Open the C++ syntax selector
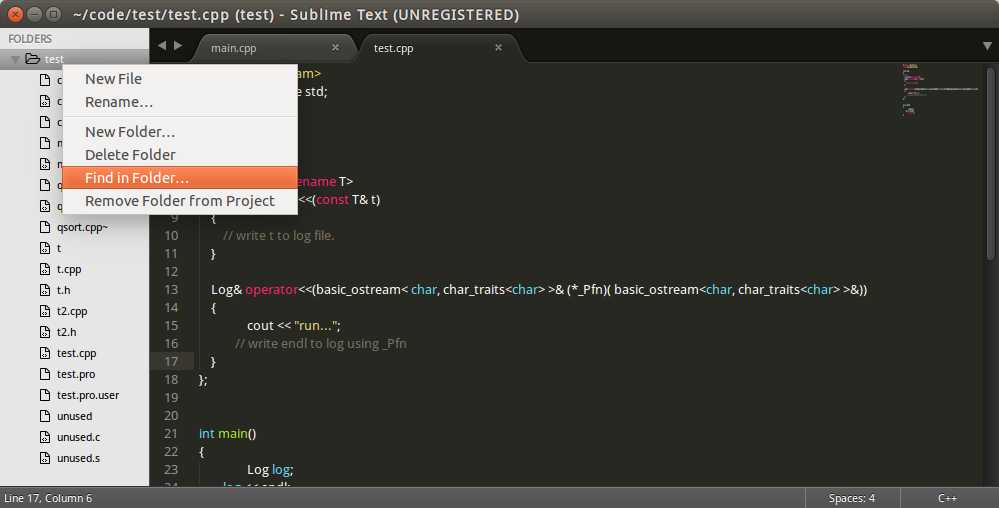Image resolution: width=999 pixels, height=508 pixels. (x=947, y=498)
